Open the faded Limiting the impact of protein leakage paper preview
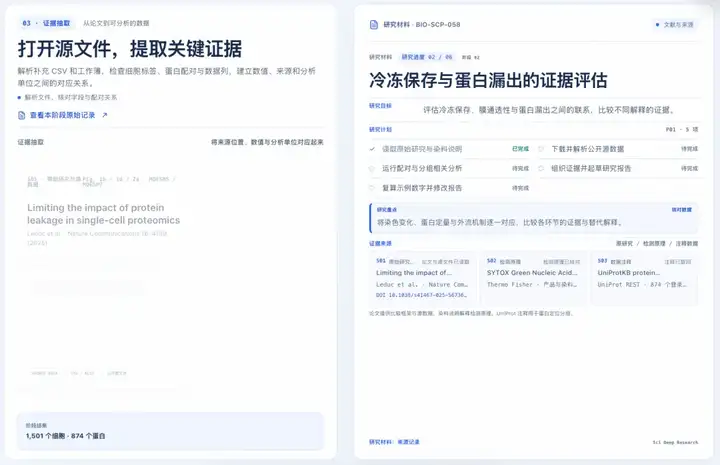The width and height of the screenshot is (720, 465). pyautogui.click(x=103, y=214)
